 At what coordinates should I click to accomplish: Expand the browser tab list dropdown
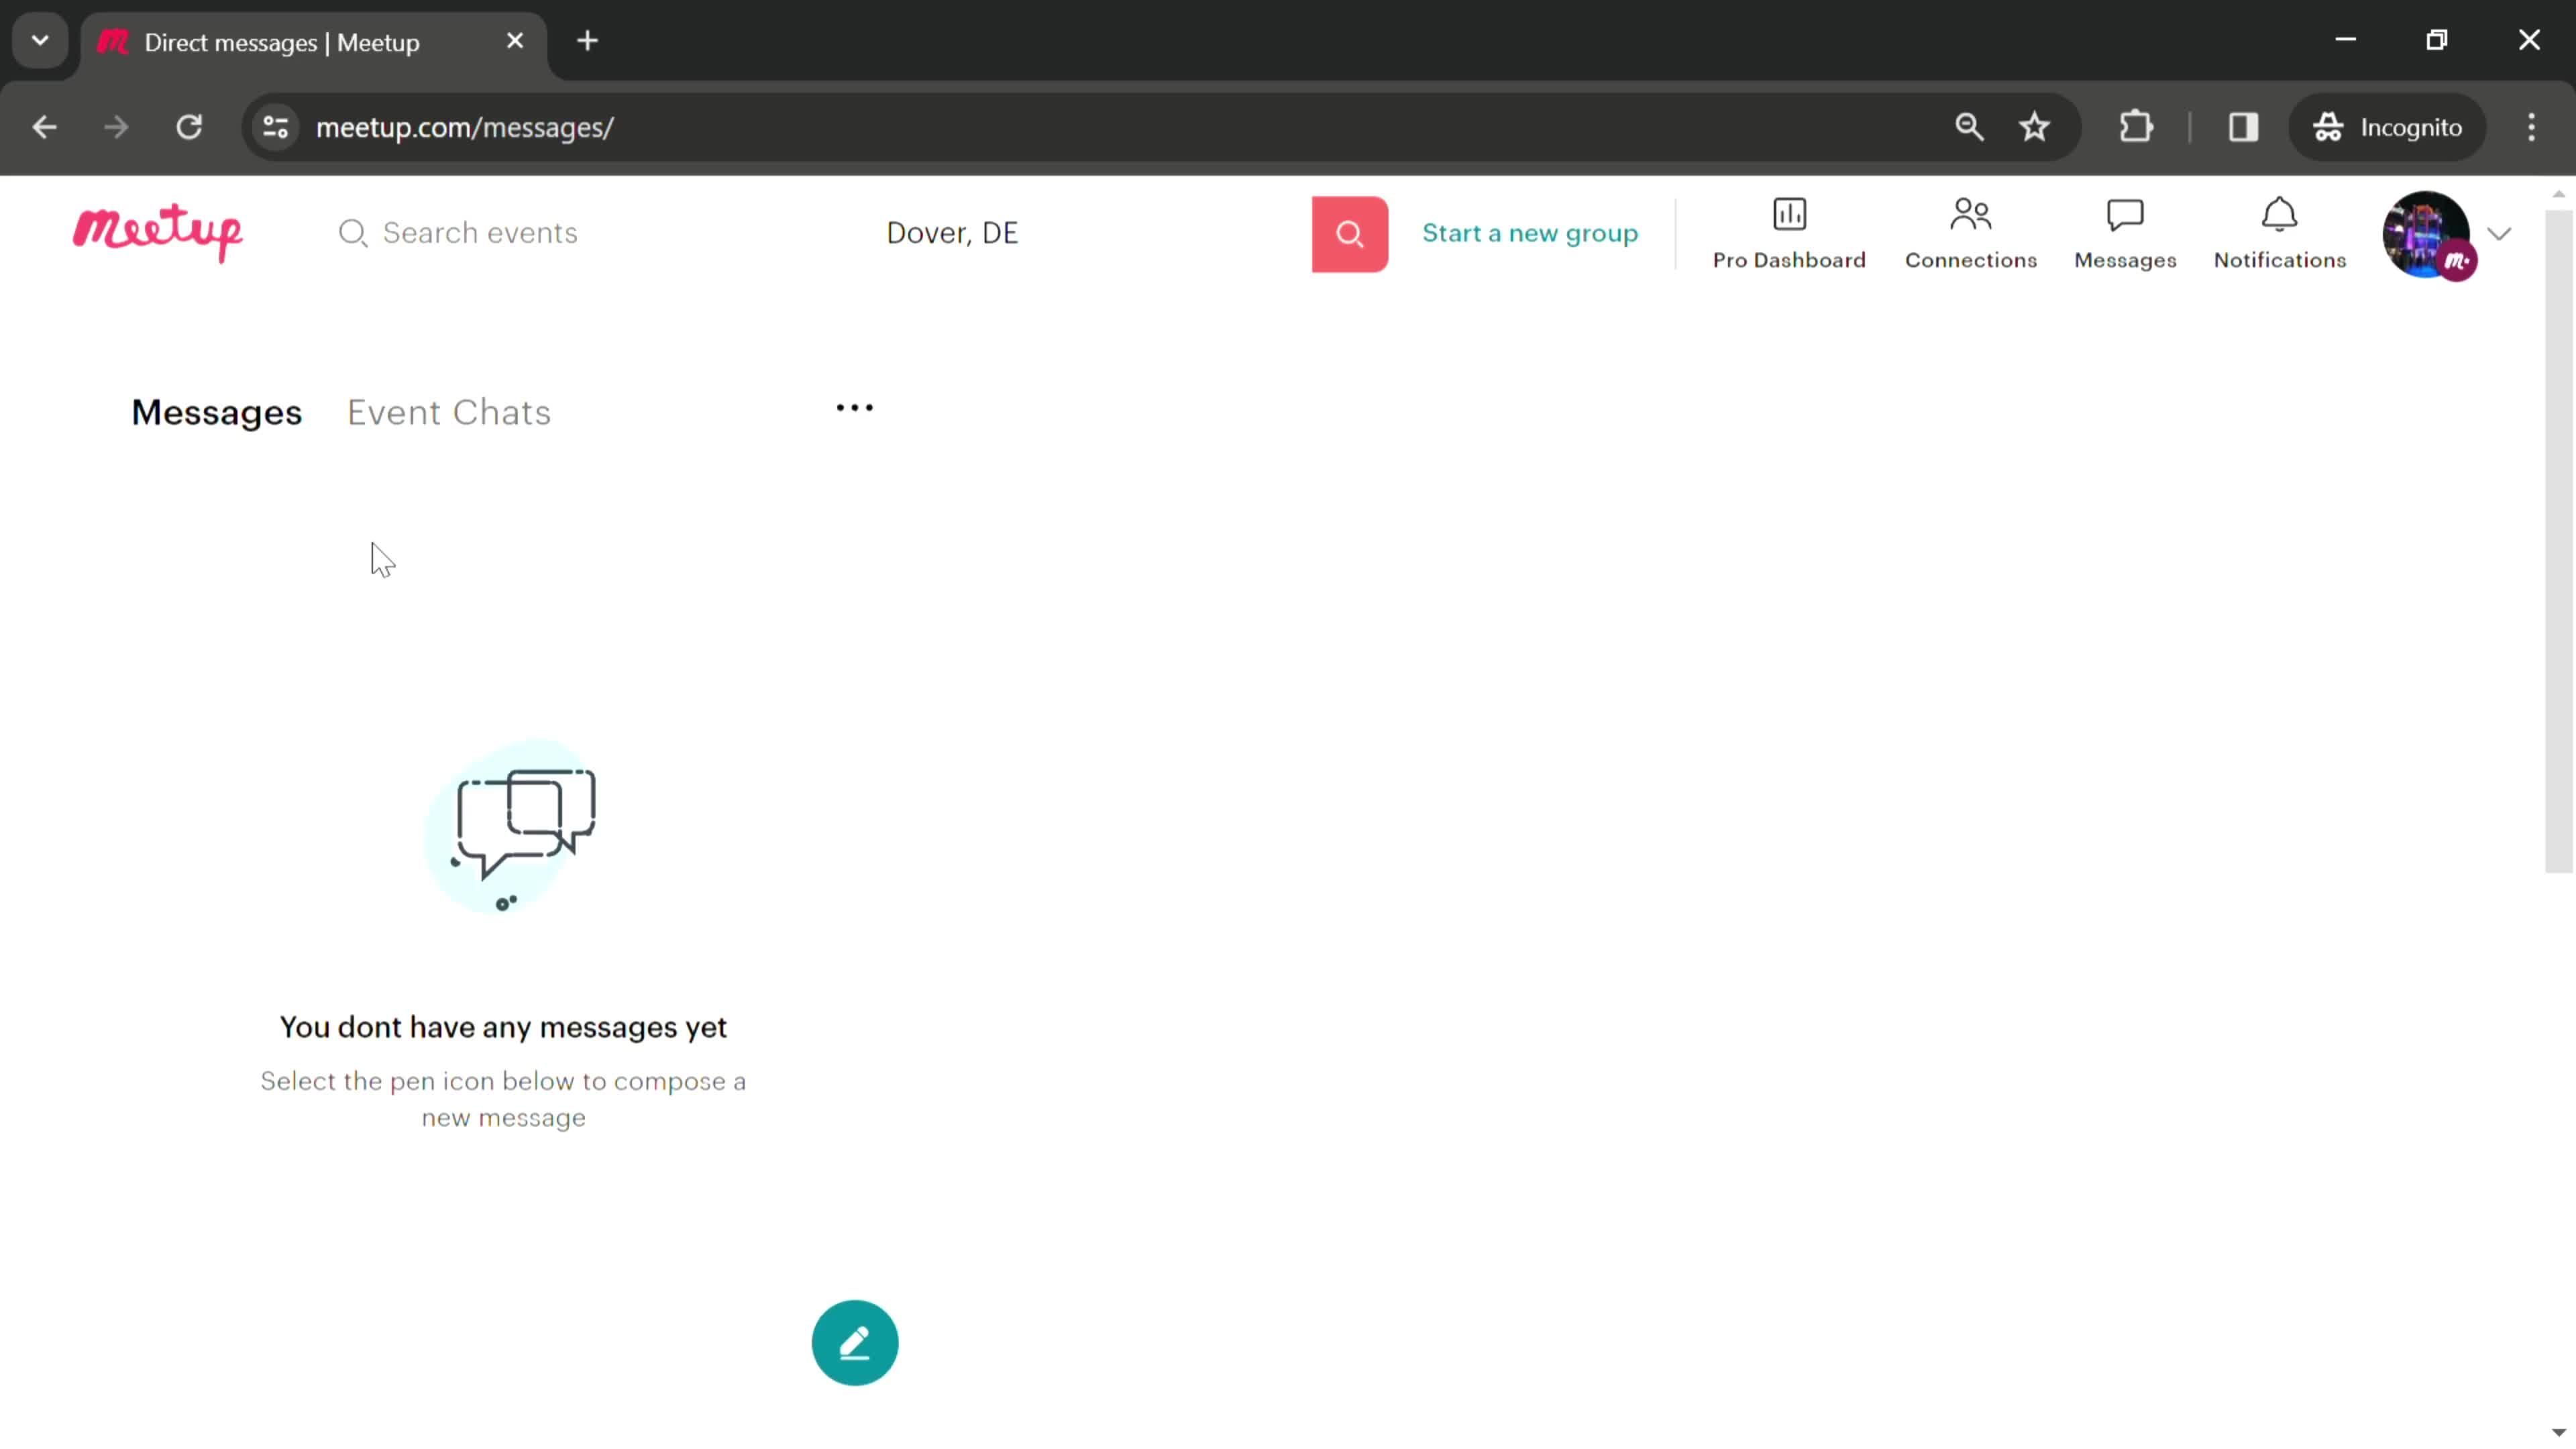[x=39, y=39]
